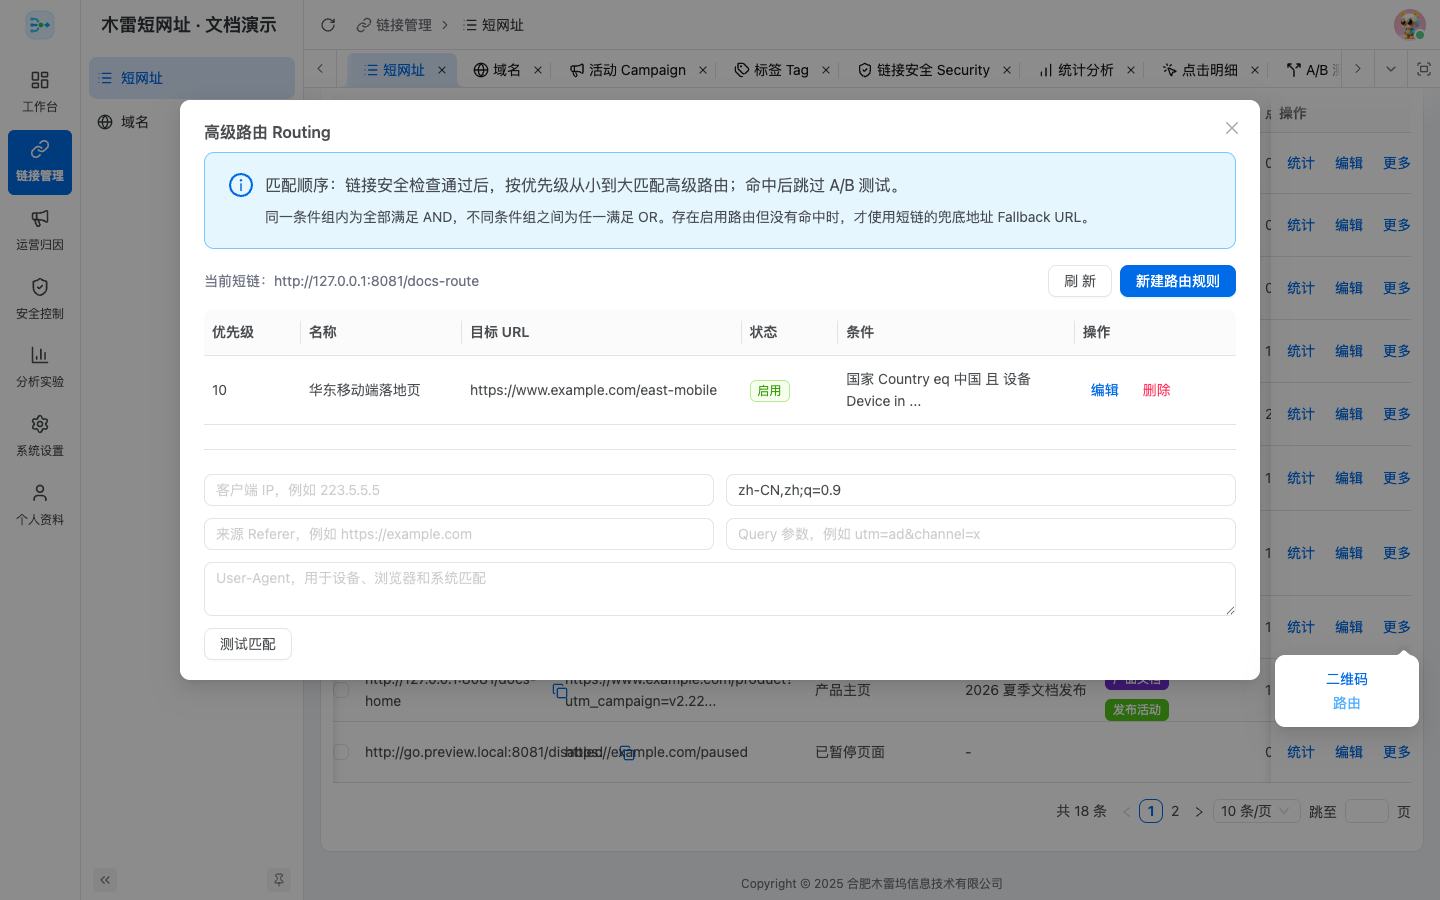Focus the User-Agent textarea
This screenshot has width=1440, height=900.
720,589
